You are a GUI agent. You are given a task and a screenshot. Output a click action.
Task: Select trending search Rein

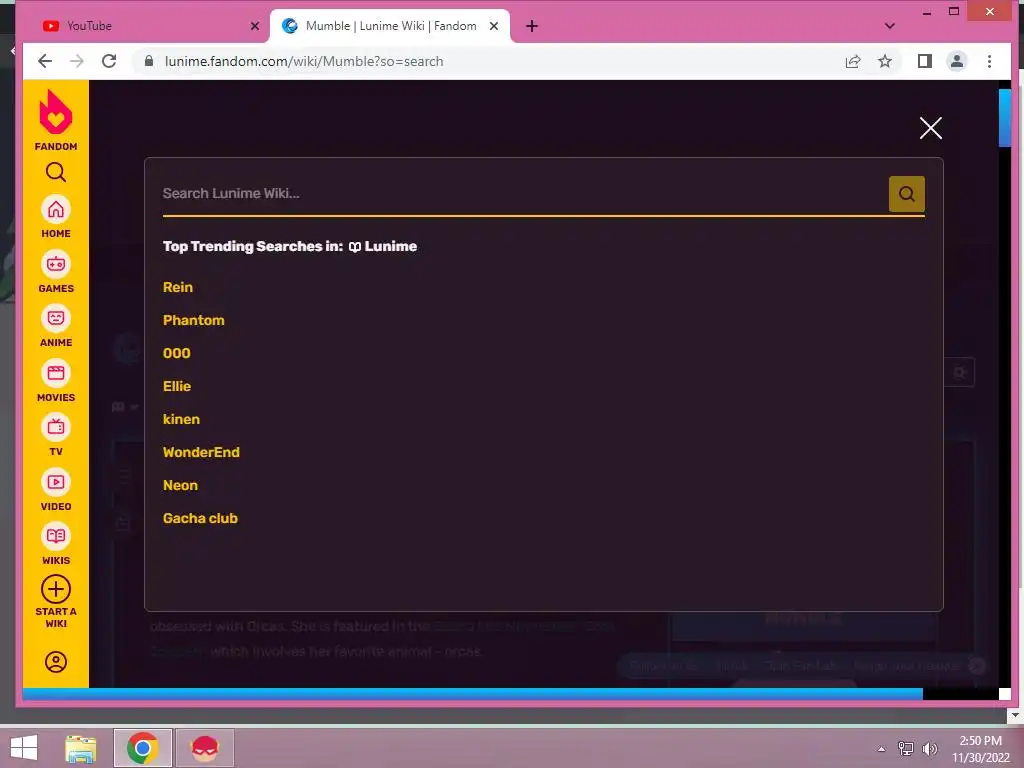[x=178, y=287]
